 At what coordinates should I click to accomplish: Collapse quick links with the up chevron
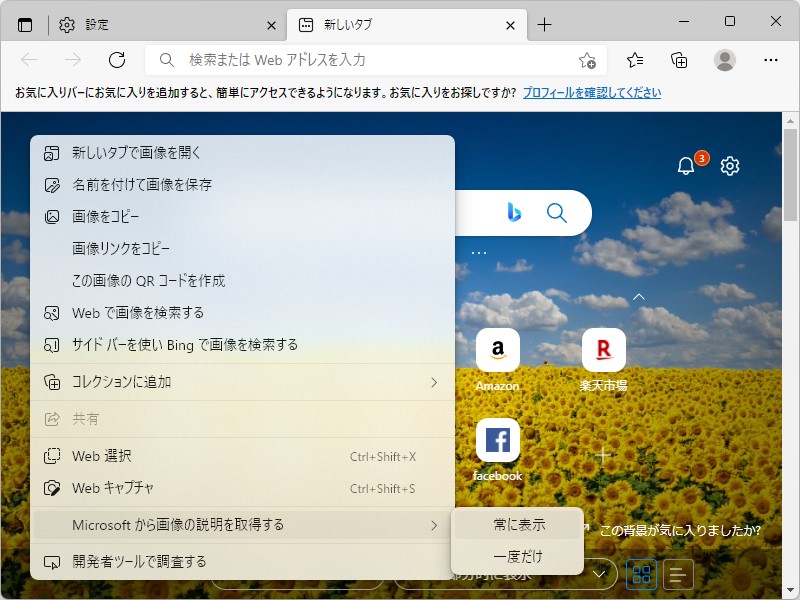(639, 296)
